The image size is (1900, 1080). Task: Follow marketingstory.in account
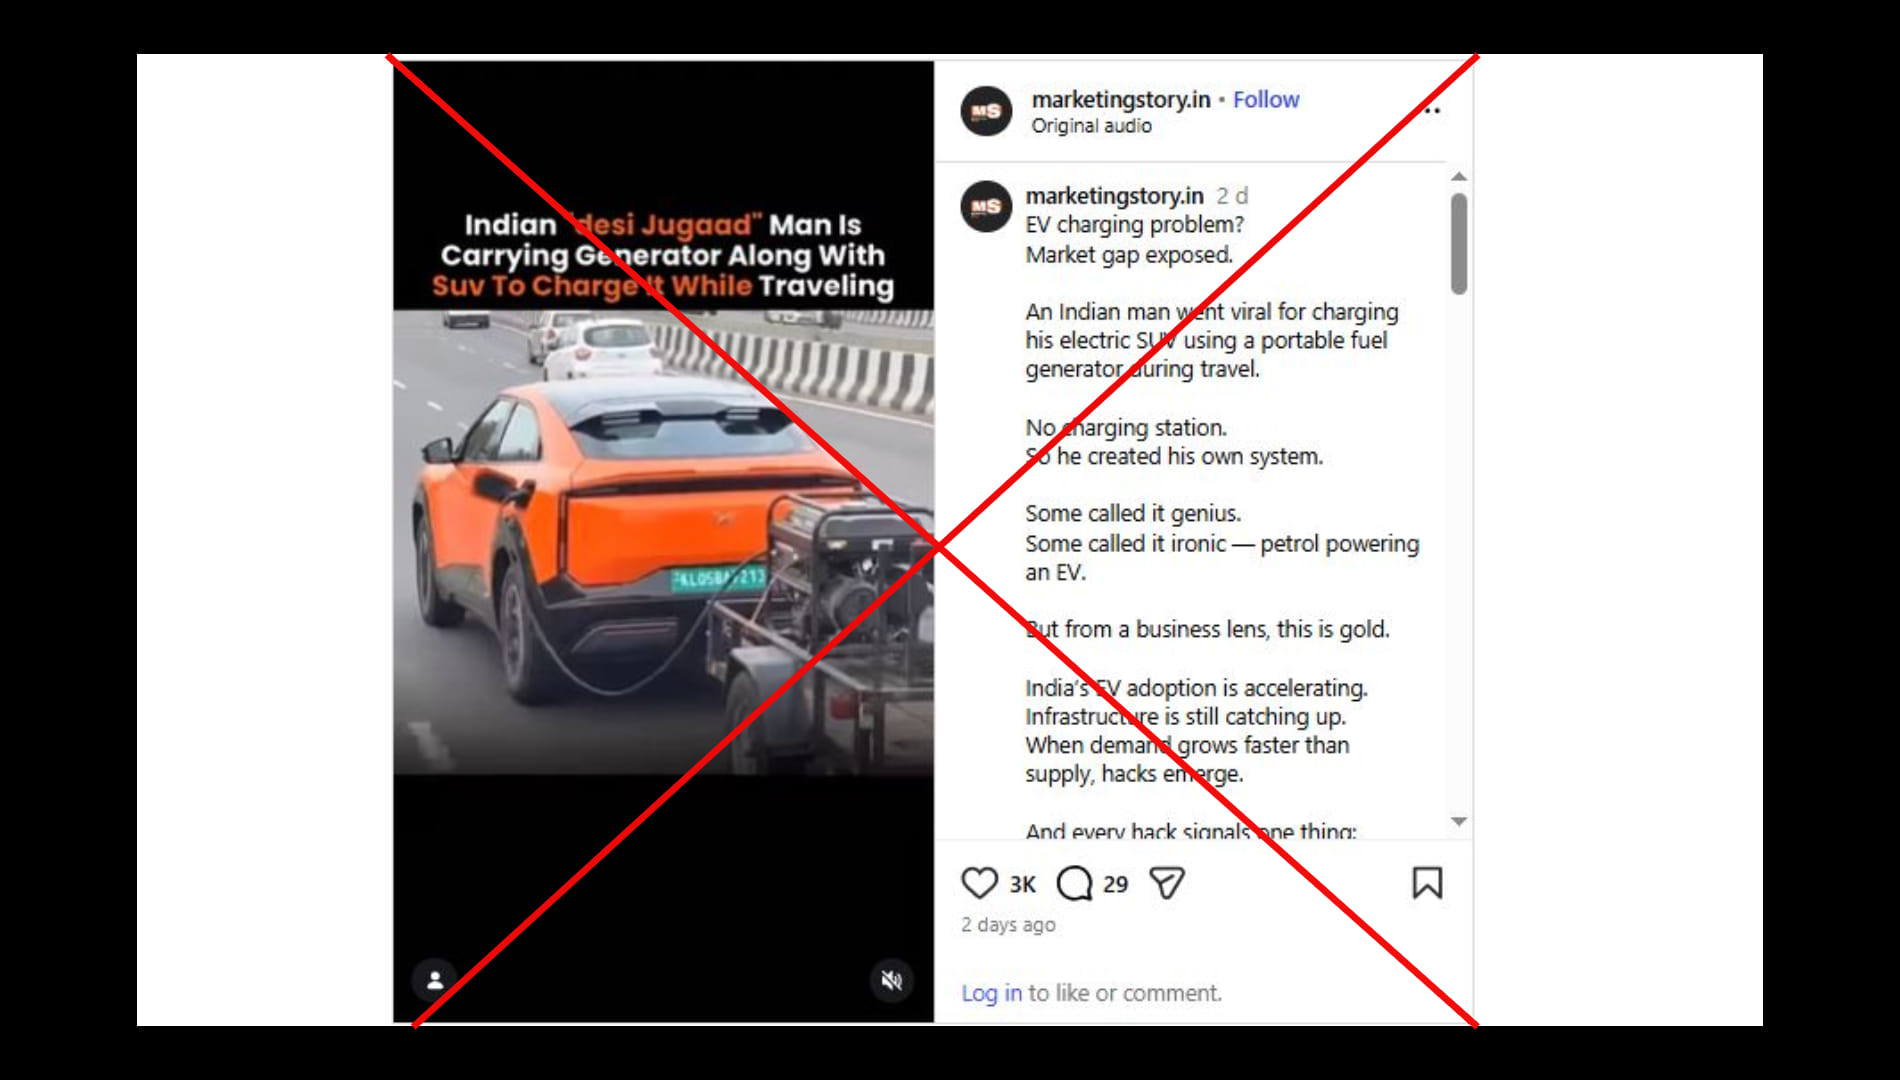click(x=1265, y=99)
